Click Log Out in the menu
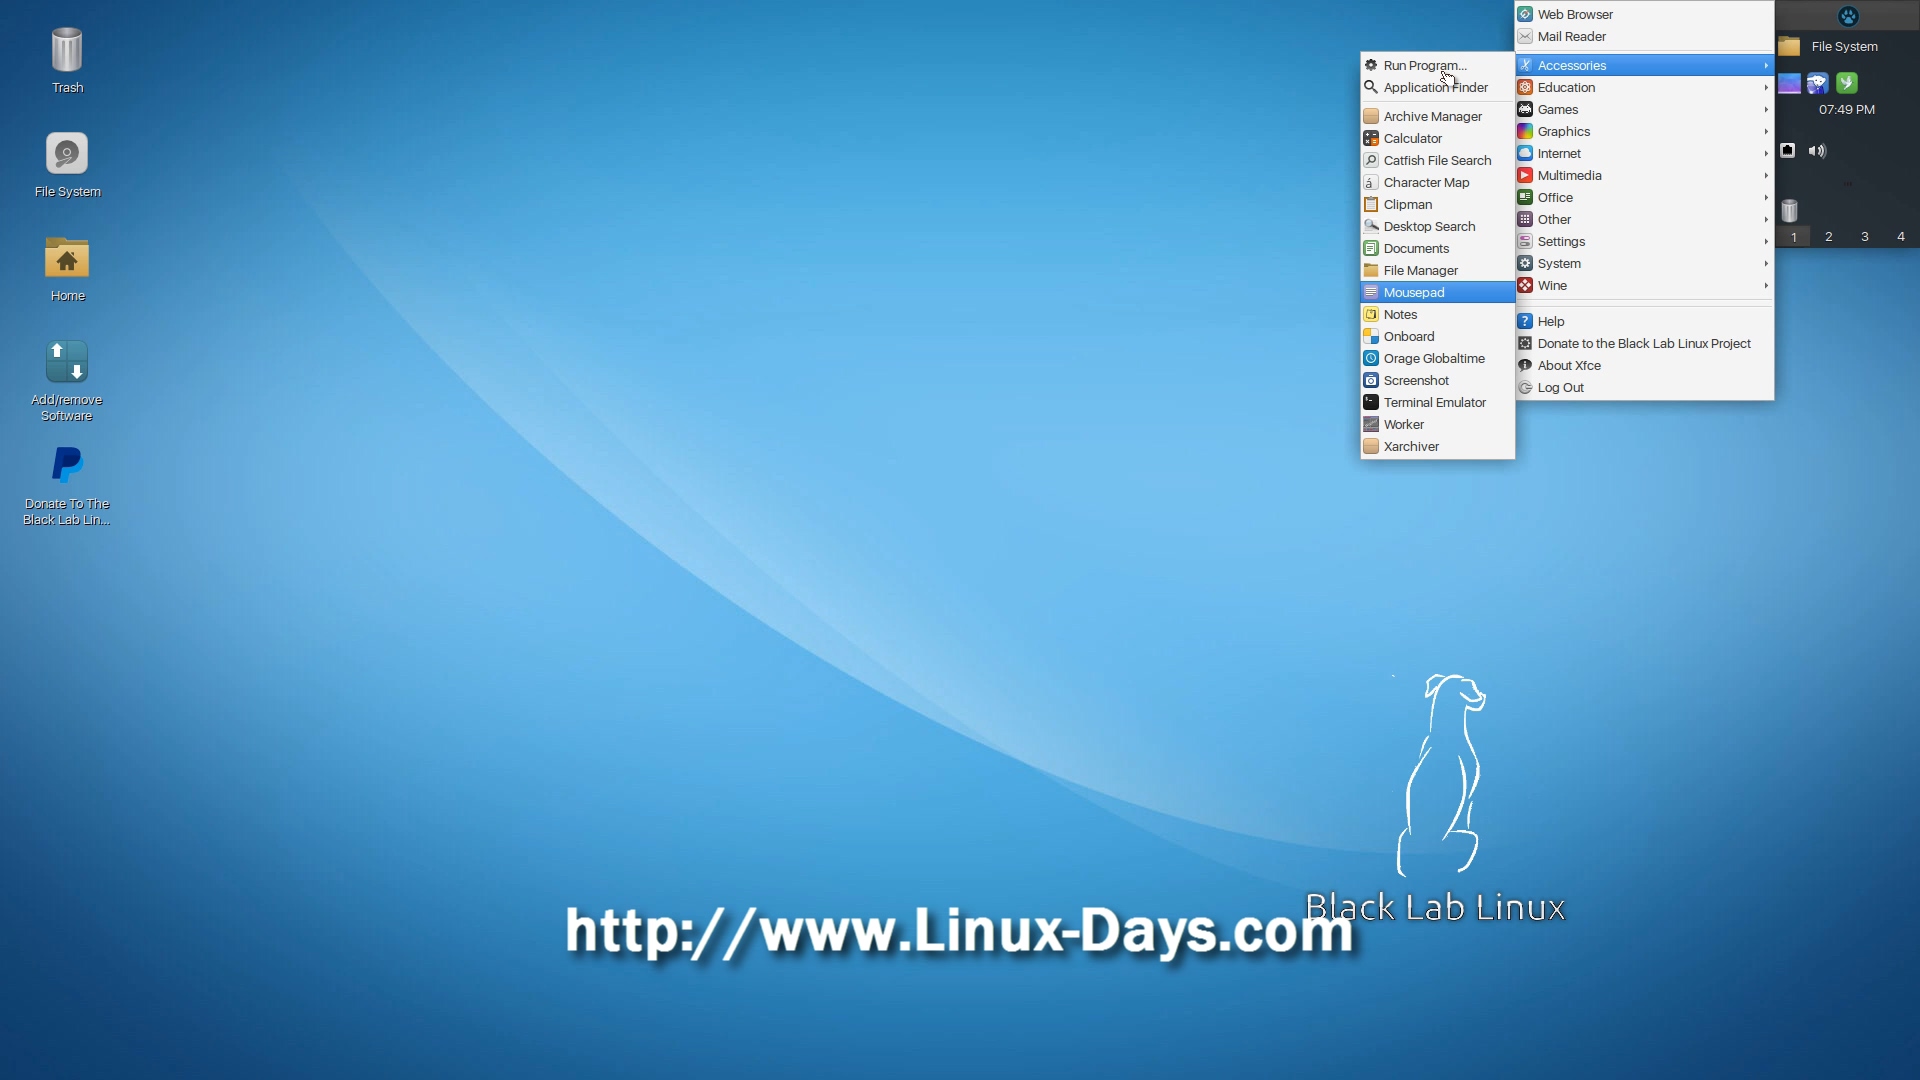The image size is (1920, 1080). tap(1645, 388)
